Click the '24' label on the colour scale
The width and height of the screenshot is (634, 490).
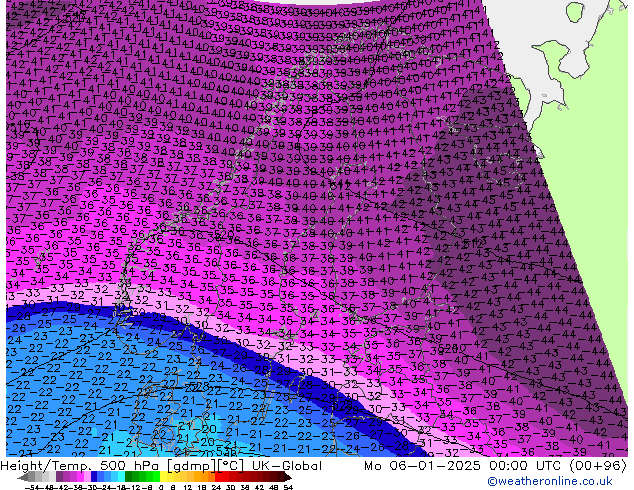pyautogui.click(x=216, y=488)
